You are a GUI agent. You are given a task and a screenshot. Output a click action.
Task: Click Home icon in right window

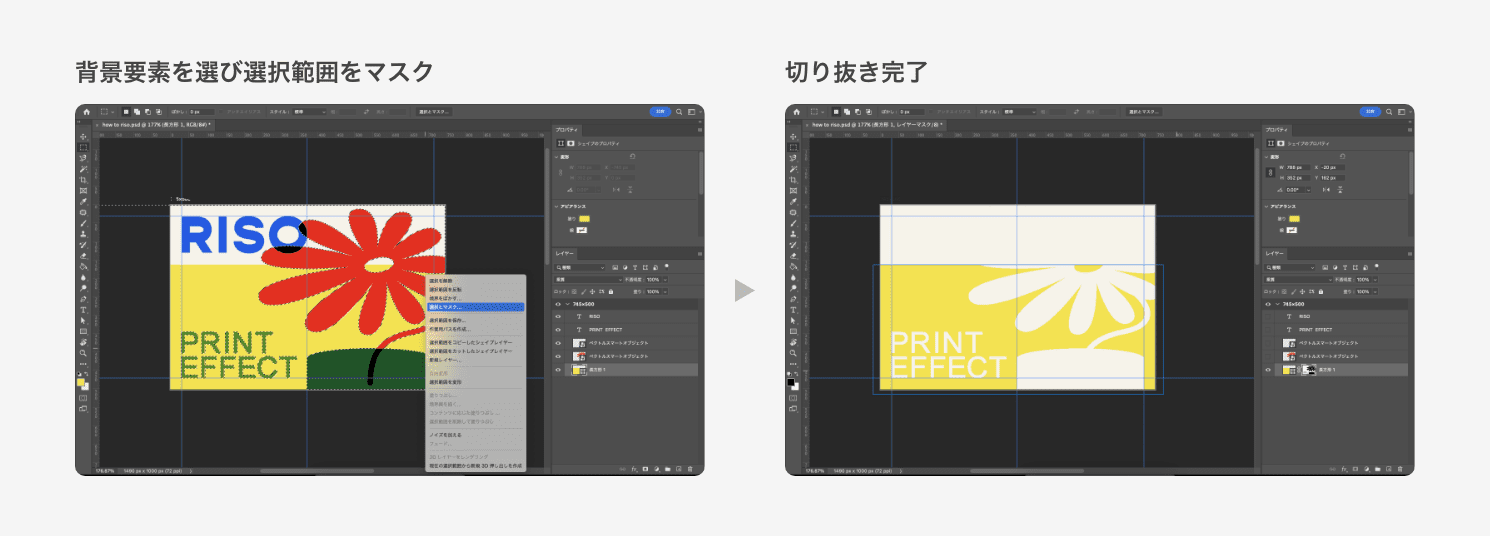796,112
